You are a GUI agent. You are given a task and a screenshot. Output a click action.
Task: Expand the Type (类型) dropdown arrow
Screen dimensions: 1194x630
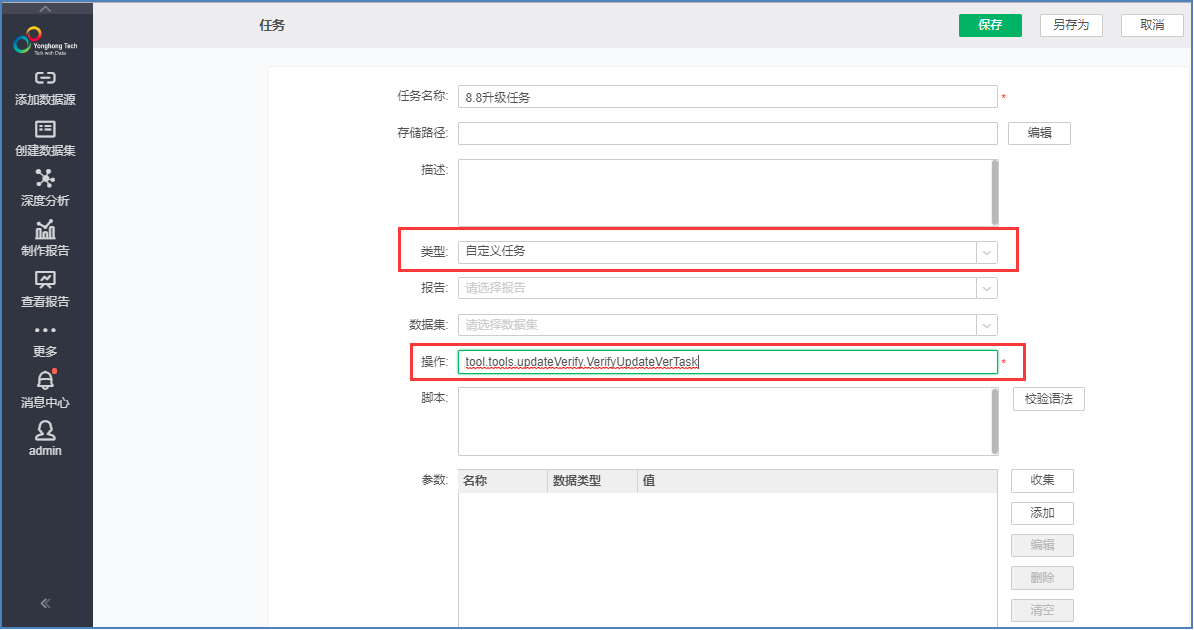click(987, 252)
